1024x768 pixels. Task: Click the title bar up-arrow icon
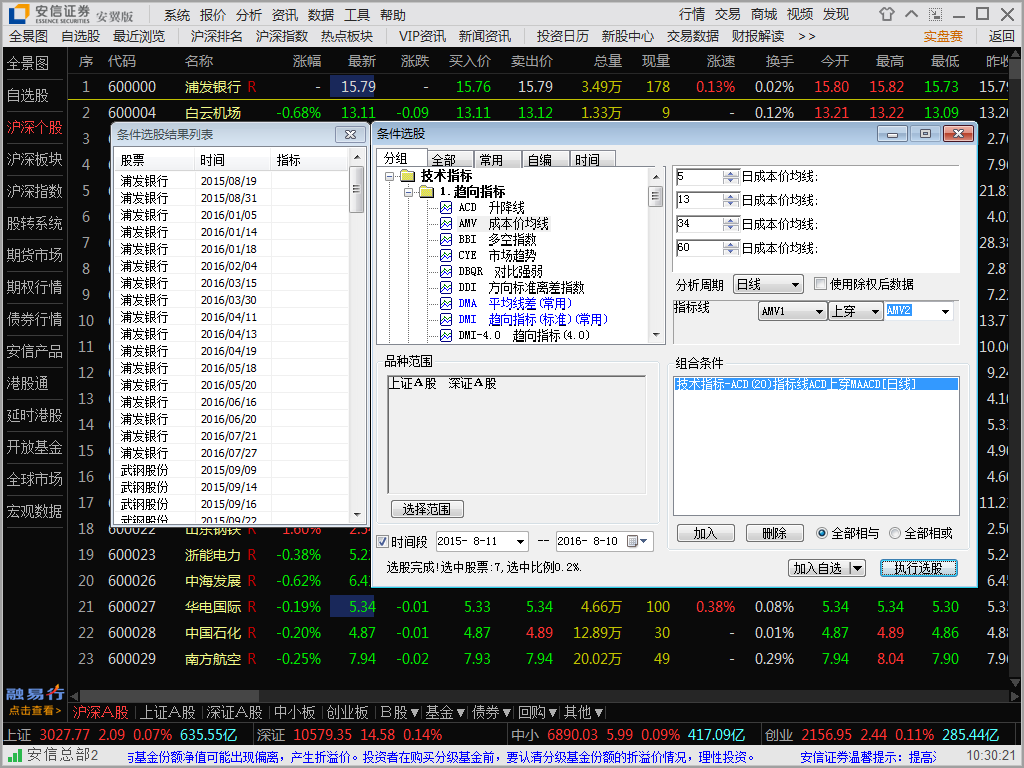[x=912, y=14]
